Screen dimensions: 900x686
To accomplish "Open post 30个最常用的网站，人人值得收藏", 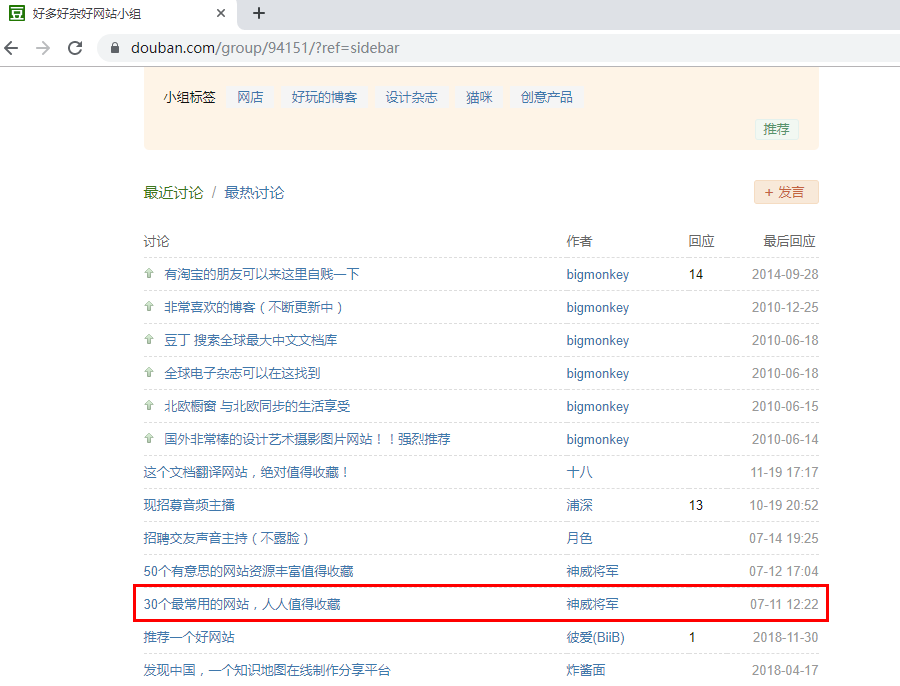I will click(242, 604).
